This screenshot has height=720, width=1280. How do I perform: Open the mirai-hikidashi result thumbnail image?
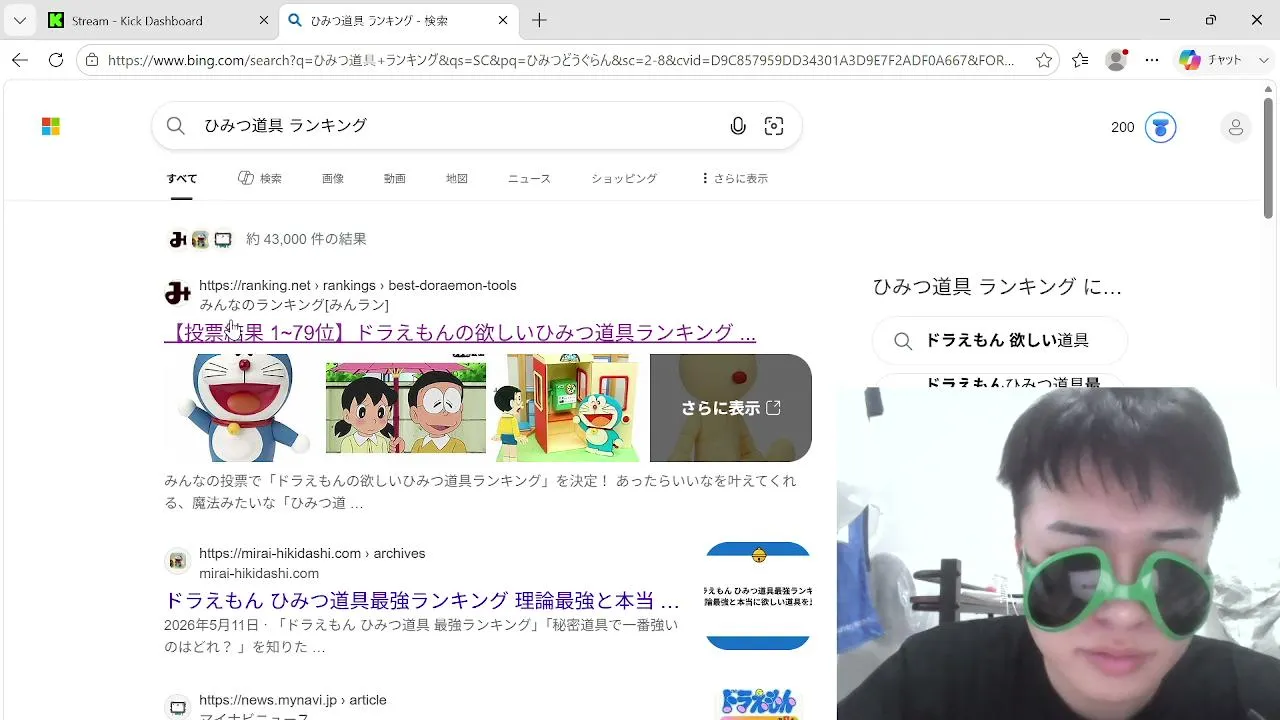click(x=758, y=596)
